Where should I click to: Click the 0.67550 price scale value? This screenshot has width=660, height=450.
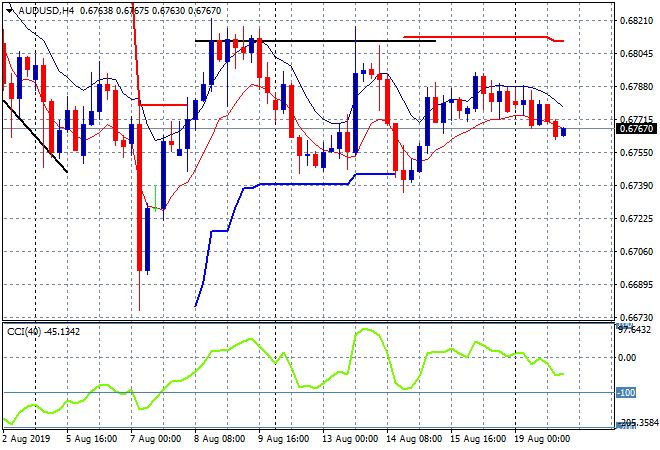(x=637, y=152)
